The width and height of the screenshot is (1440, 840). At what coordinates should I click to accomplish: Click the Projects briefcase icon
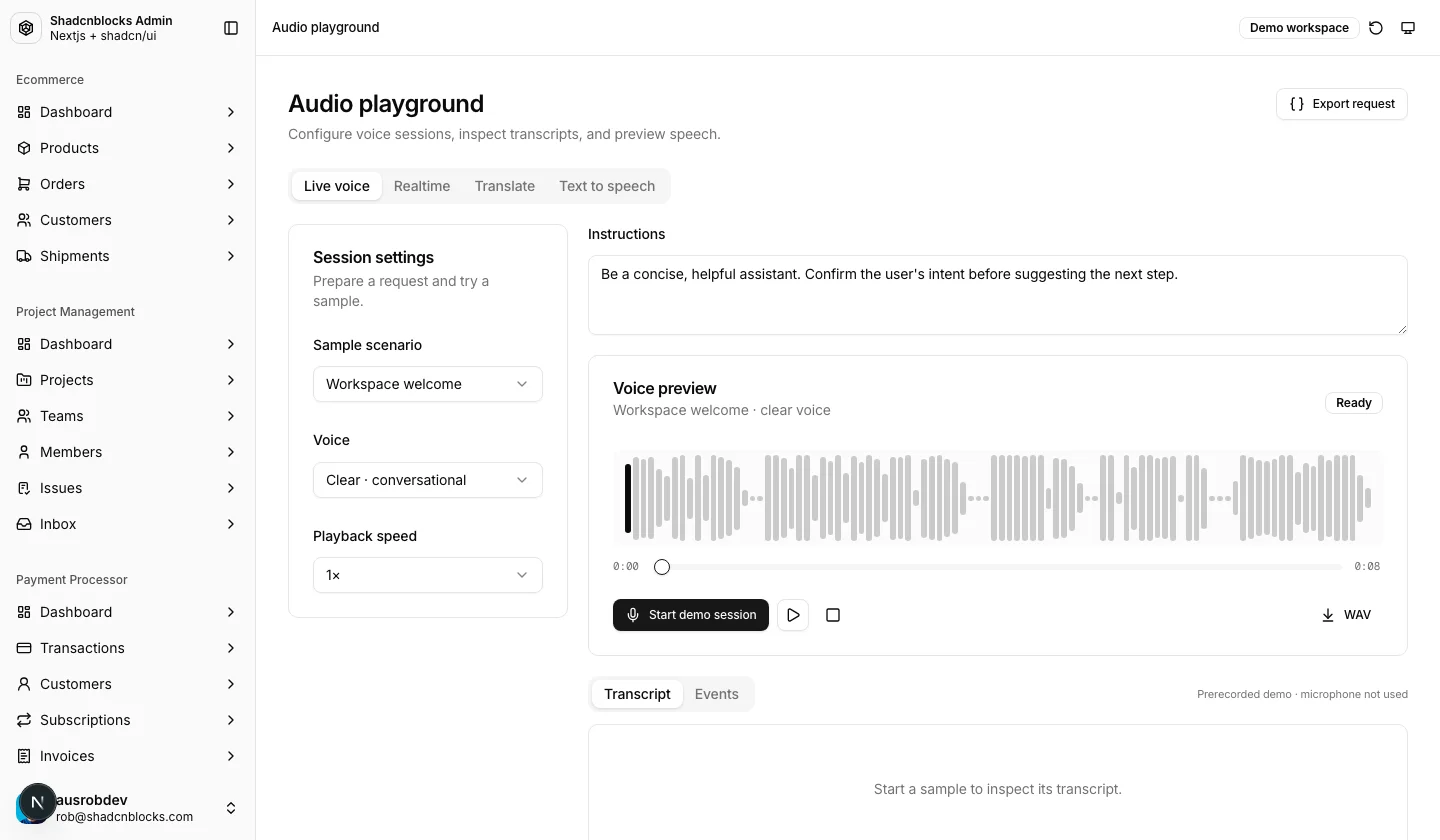[24, 380]
